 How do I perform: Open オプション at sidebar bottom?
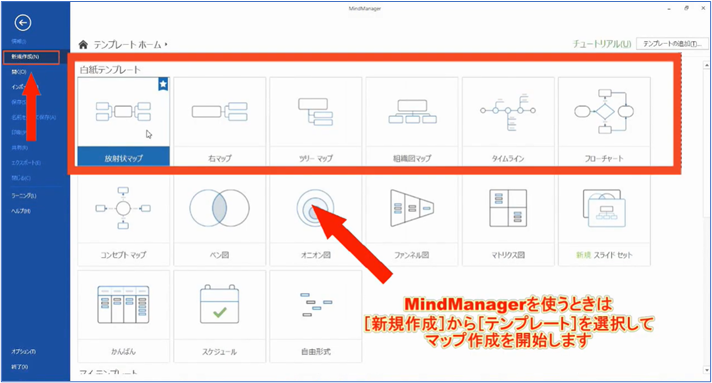(x=24, y=352)
